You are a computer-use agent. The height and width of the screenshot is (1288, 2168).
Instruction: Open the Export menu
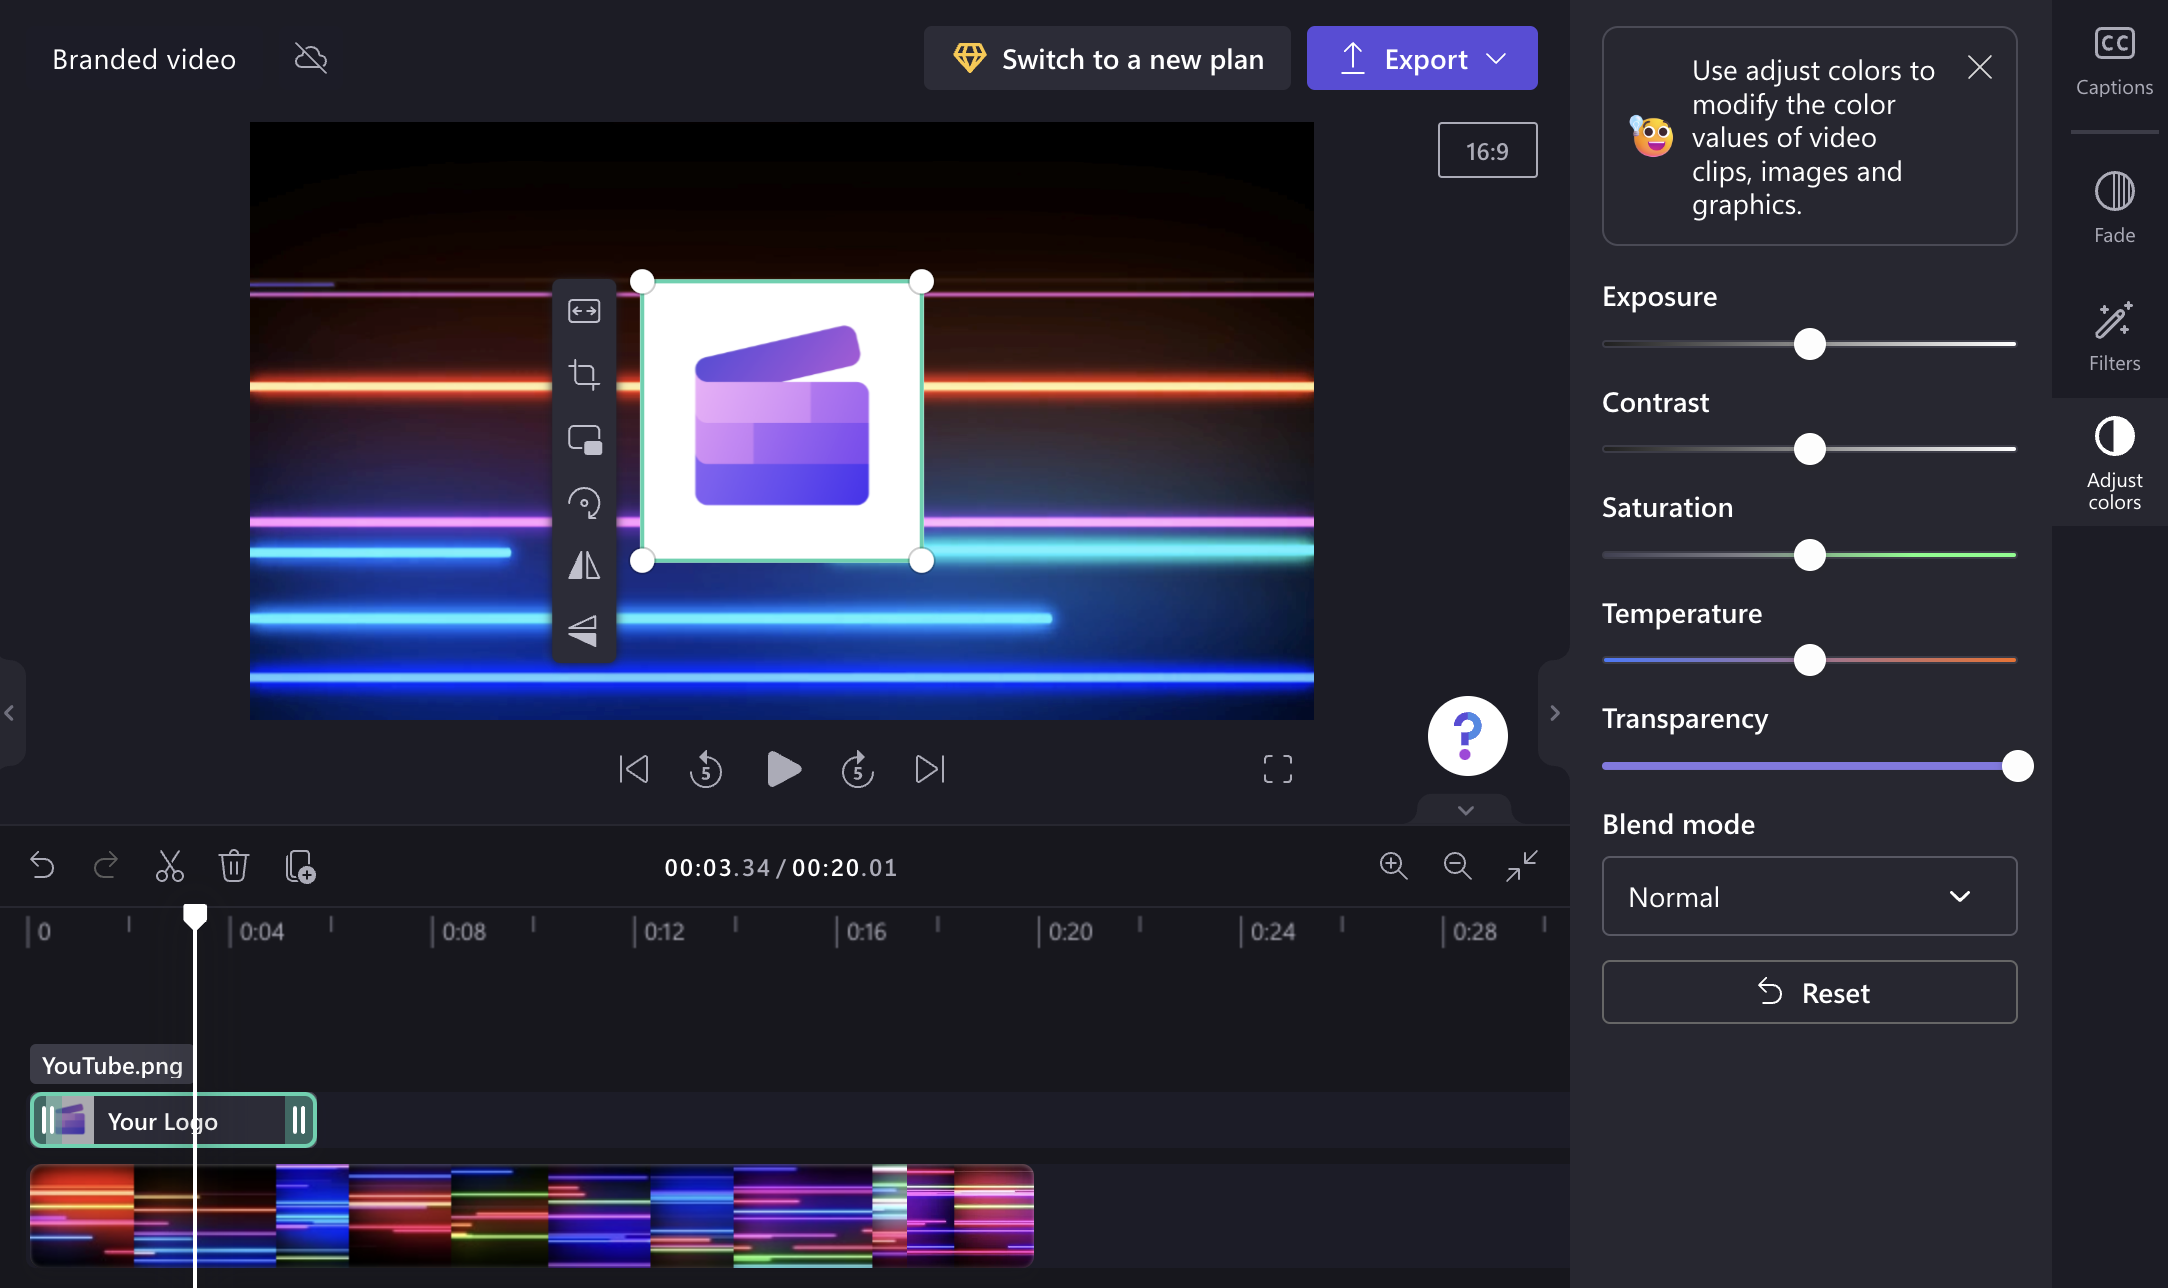(1495, 58)
